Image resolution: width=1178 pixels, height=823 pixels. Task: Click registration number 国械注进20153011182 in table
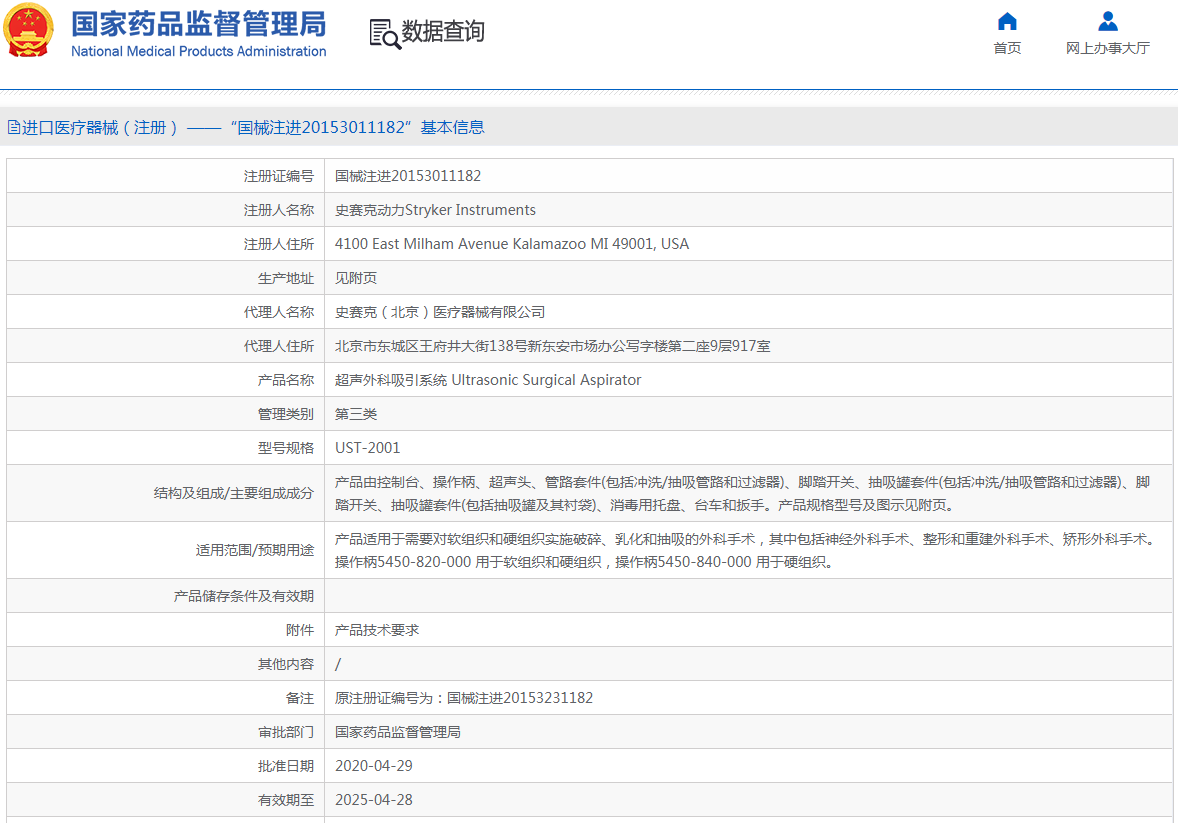point(408,176)
